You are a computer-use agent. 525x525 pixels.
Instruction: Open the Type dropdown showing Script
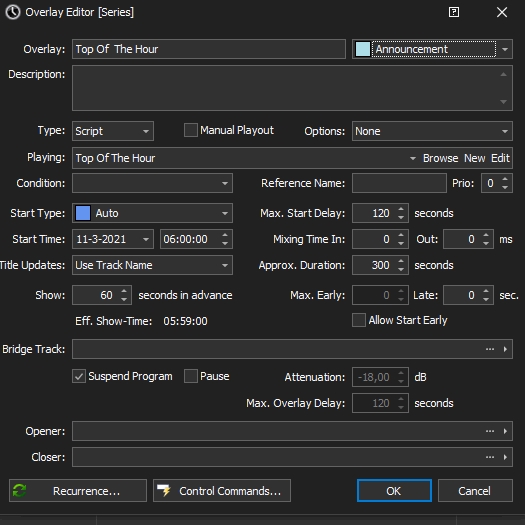tap(113, 131)
